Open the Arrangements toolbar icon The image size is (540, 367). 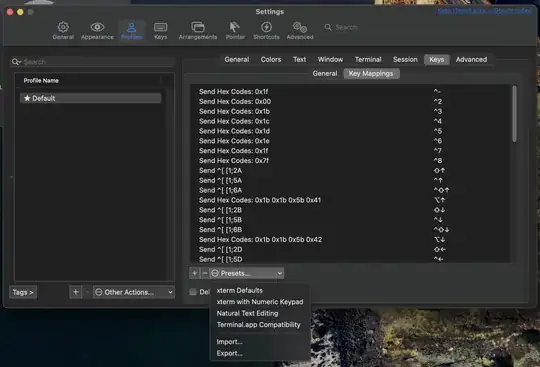(x=198, y=31)
